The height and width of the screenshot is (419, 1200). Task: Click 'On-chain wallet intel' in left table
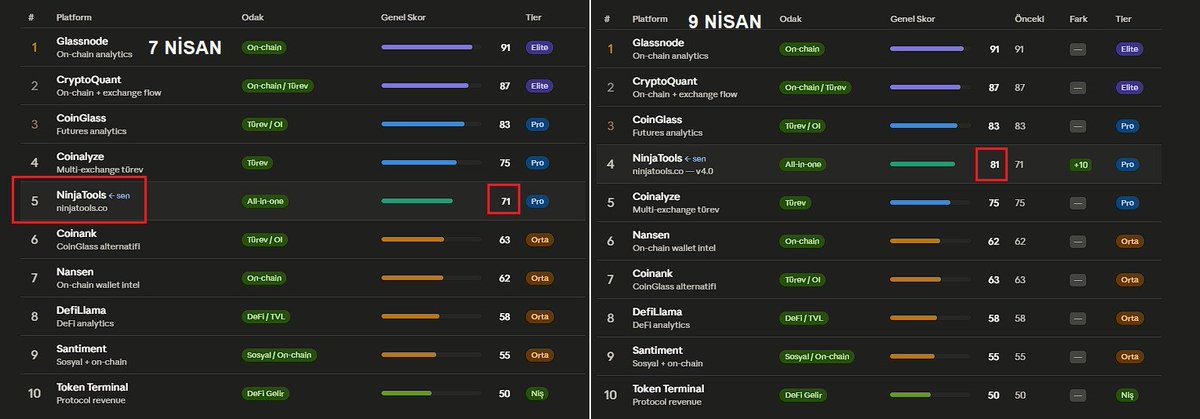tap(98, 286)
